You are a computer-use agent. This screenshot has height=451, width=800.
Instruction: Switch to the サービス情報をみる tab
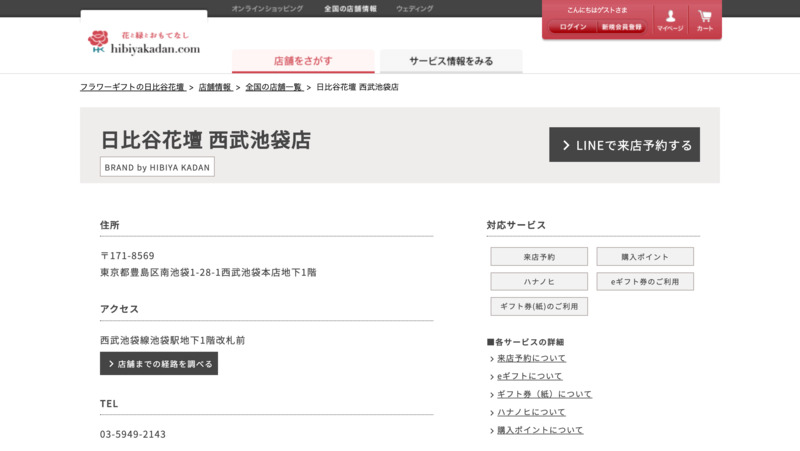pyautogui.click(x=451, y=61)
